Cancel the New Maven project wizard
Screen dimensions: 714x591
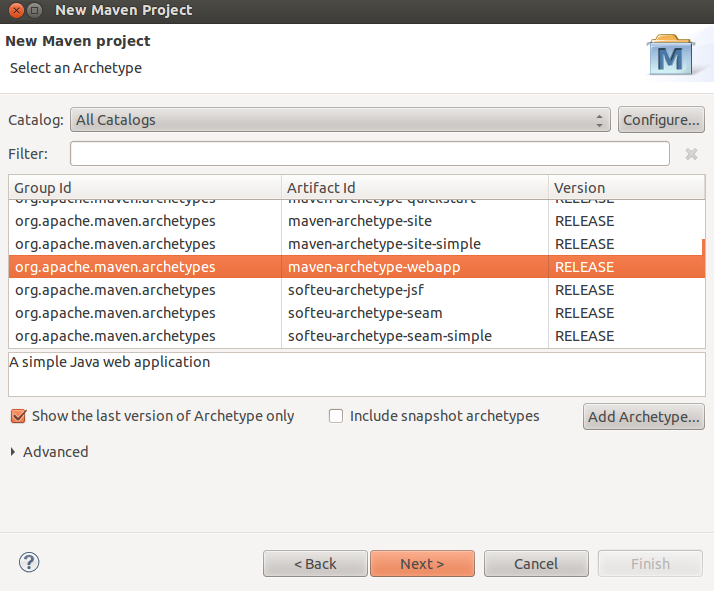point(535,564)
